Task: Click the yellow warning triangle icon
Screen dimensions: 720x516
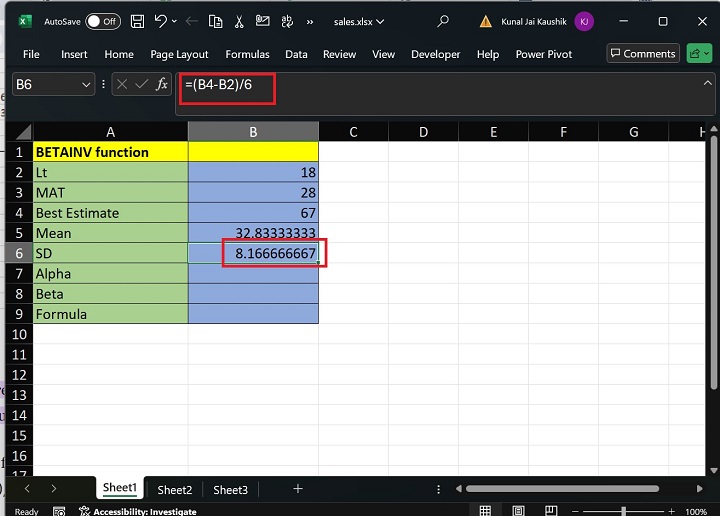Action: [485, 21]
